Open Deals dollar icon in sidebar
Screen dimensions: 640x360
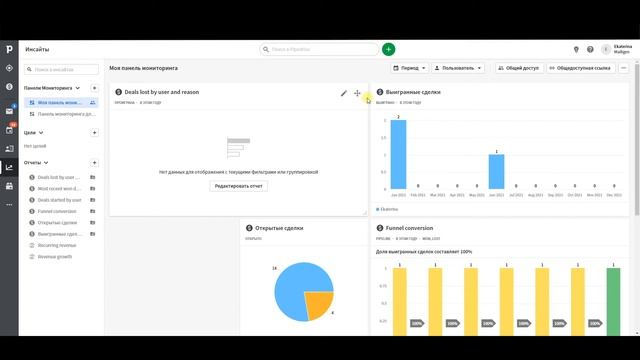9,87
